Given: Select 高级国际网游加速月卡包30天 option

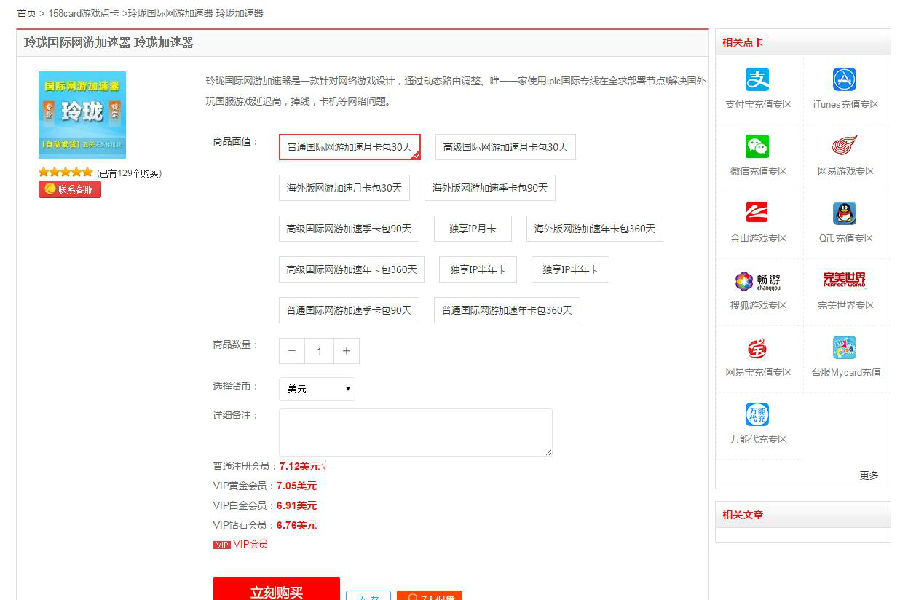Looking at the screenshot, I should point(505,147).
